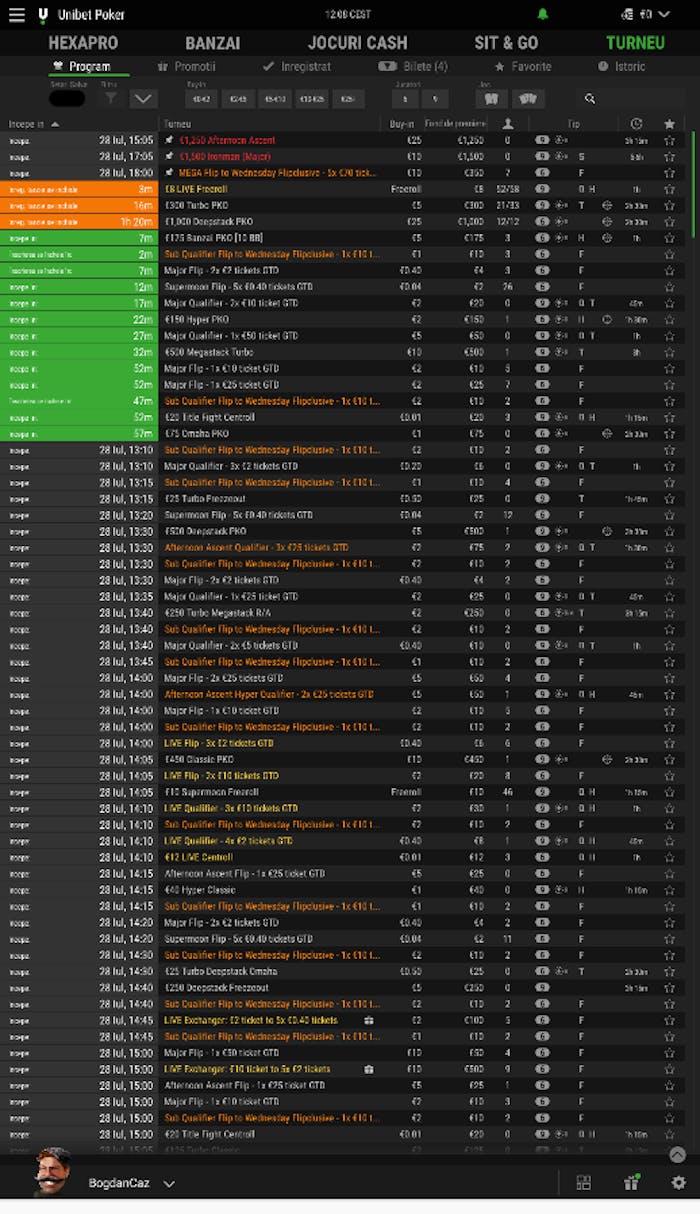700x1214 pixels.
Task: Open the gift rewards icon
Action: click(x=631, y=1183)
